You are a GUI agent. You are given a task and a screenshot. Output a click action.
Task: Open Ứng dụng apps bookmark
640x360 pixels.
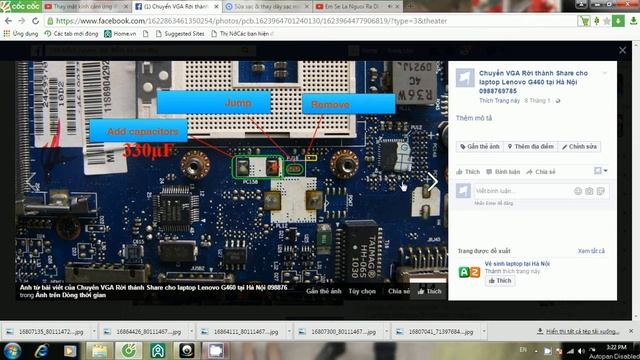(x=21, y=34)
